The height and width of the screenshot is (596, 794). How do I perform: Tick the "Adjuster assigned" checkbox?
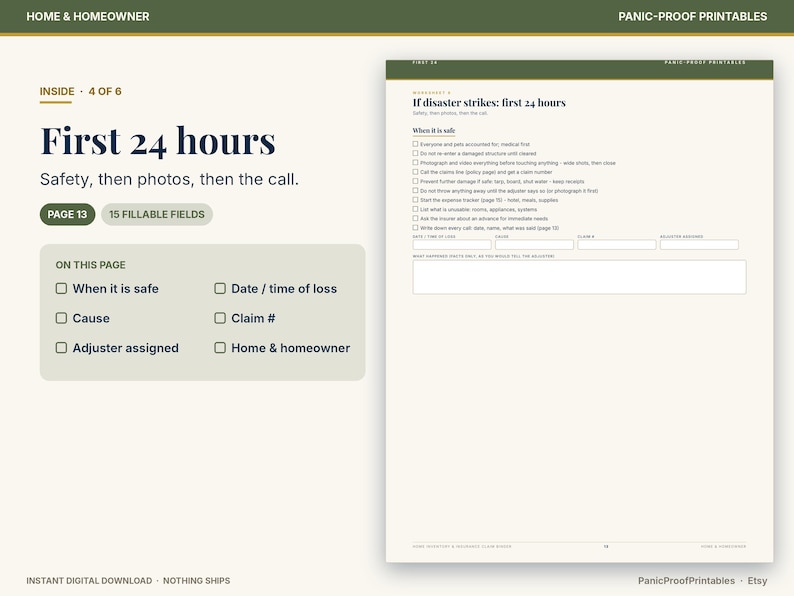61,348
